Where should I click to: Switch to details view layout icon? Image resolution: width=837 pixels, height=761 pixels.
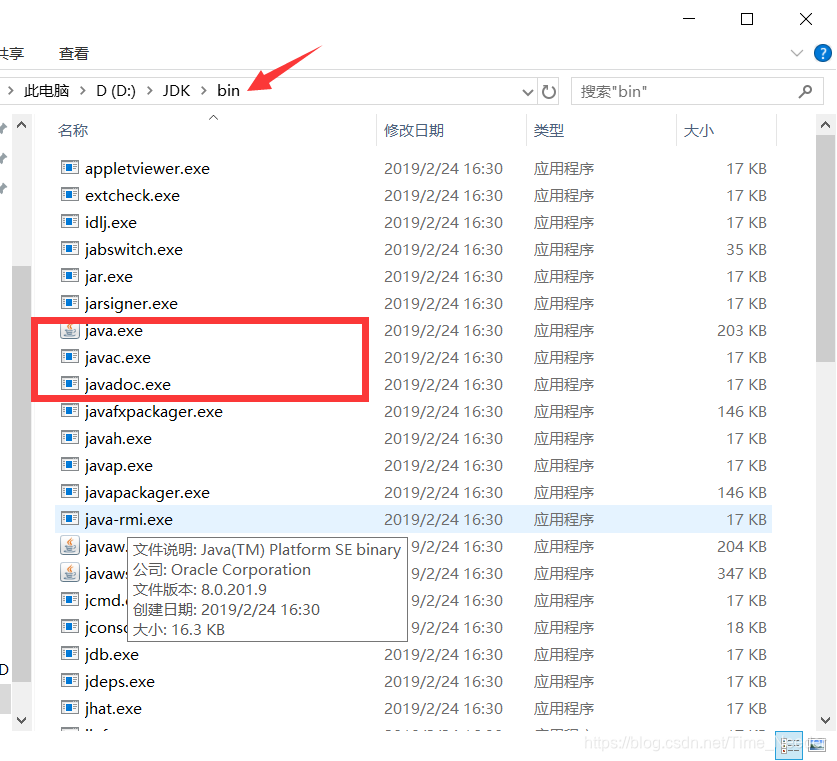(x=789, y=745)
